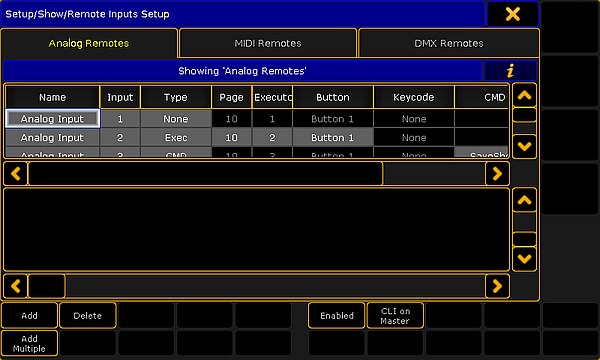Screen dimensions: 600x360
Task: Click the down arrow of the lower pane scrollbar
Action: coord(524,259)
